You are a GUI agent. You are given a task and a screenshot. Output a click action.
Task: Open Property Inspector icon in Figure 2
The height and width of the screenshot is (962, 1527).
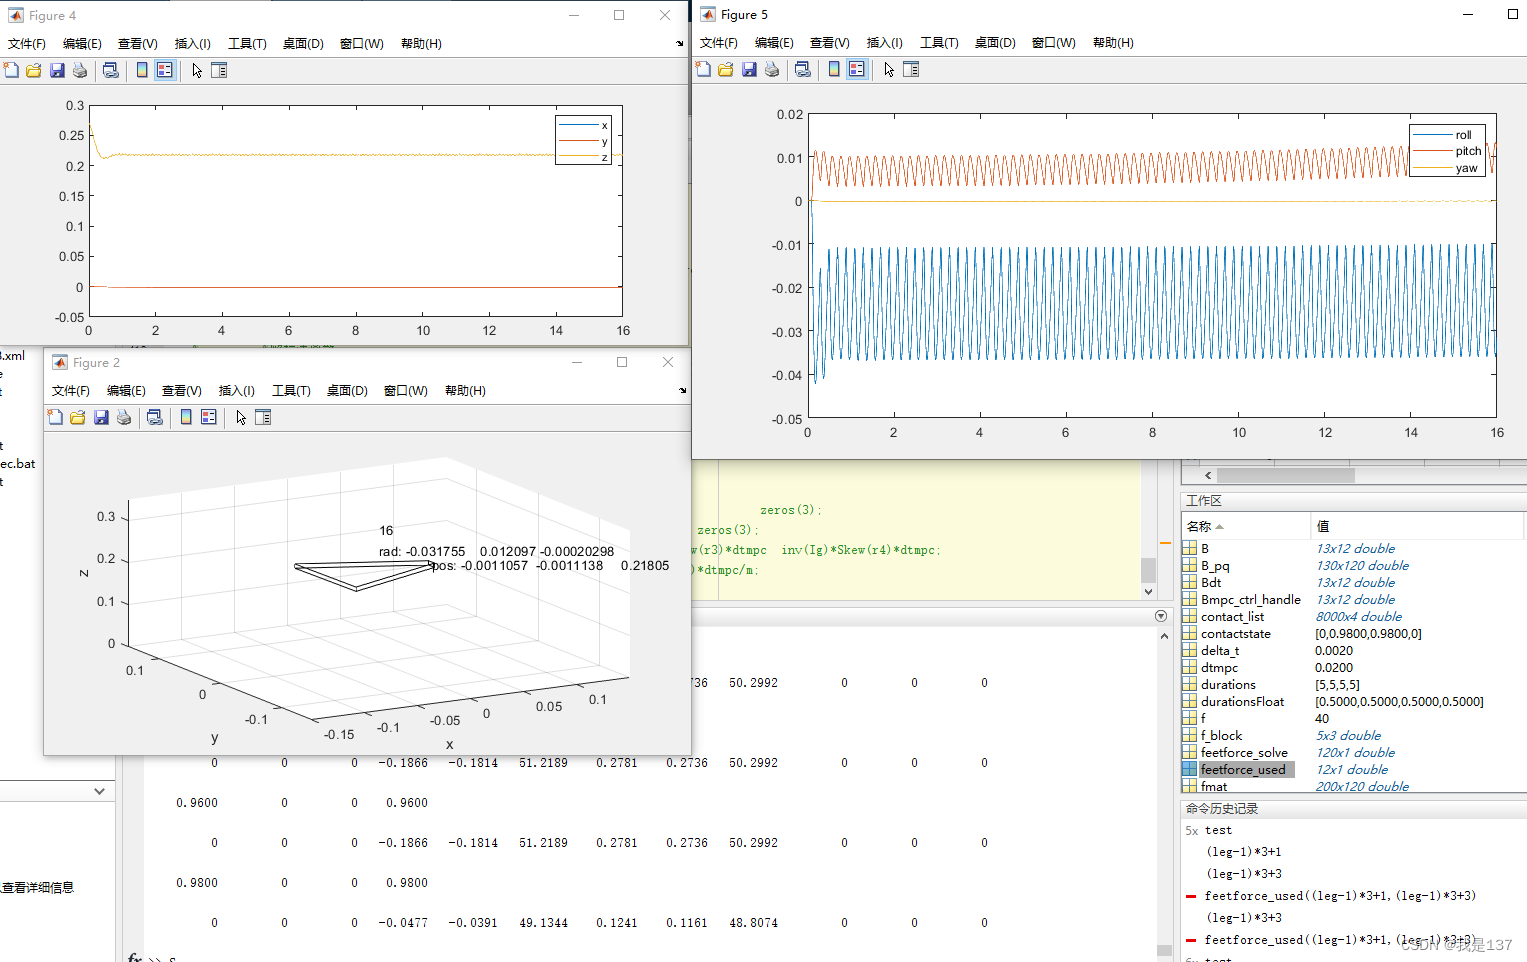263,417
